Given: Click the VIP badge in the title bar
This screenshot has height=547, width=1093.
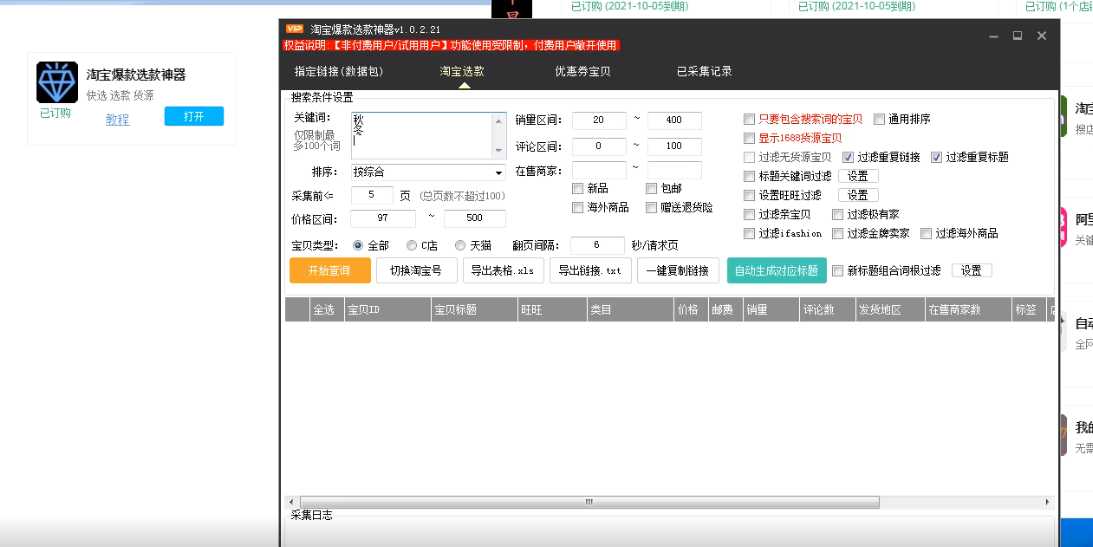Looking at the screenshot, I should pyautogui.click(x=294, y=29).
